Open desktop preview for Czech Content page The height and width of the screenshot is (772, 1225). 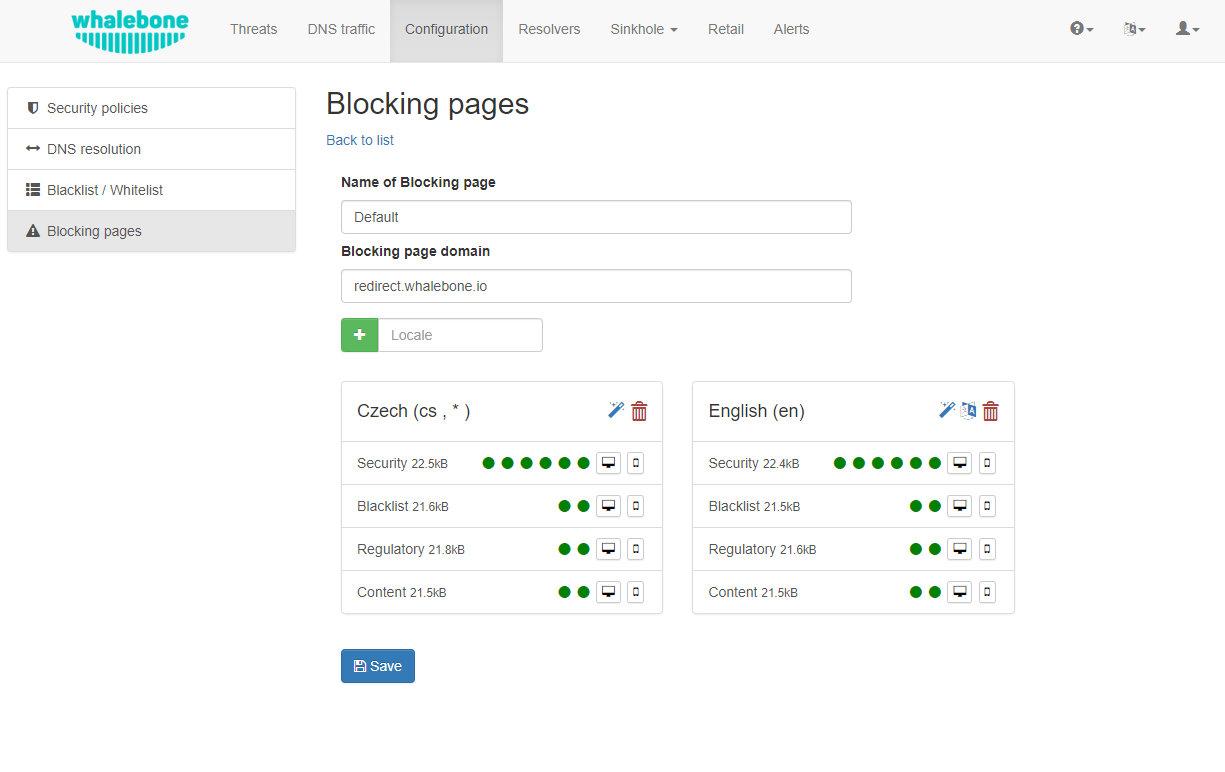pyautogui.click(x=608, y=592)
